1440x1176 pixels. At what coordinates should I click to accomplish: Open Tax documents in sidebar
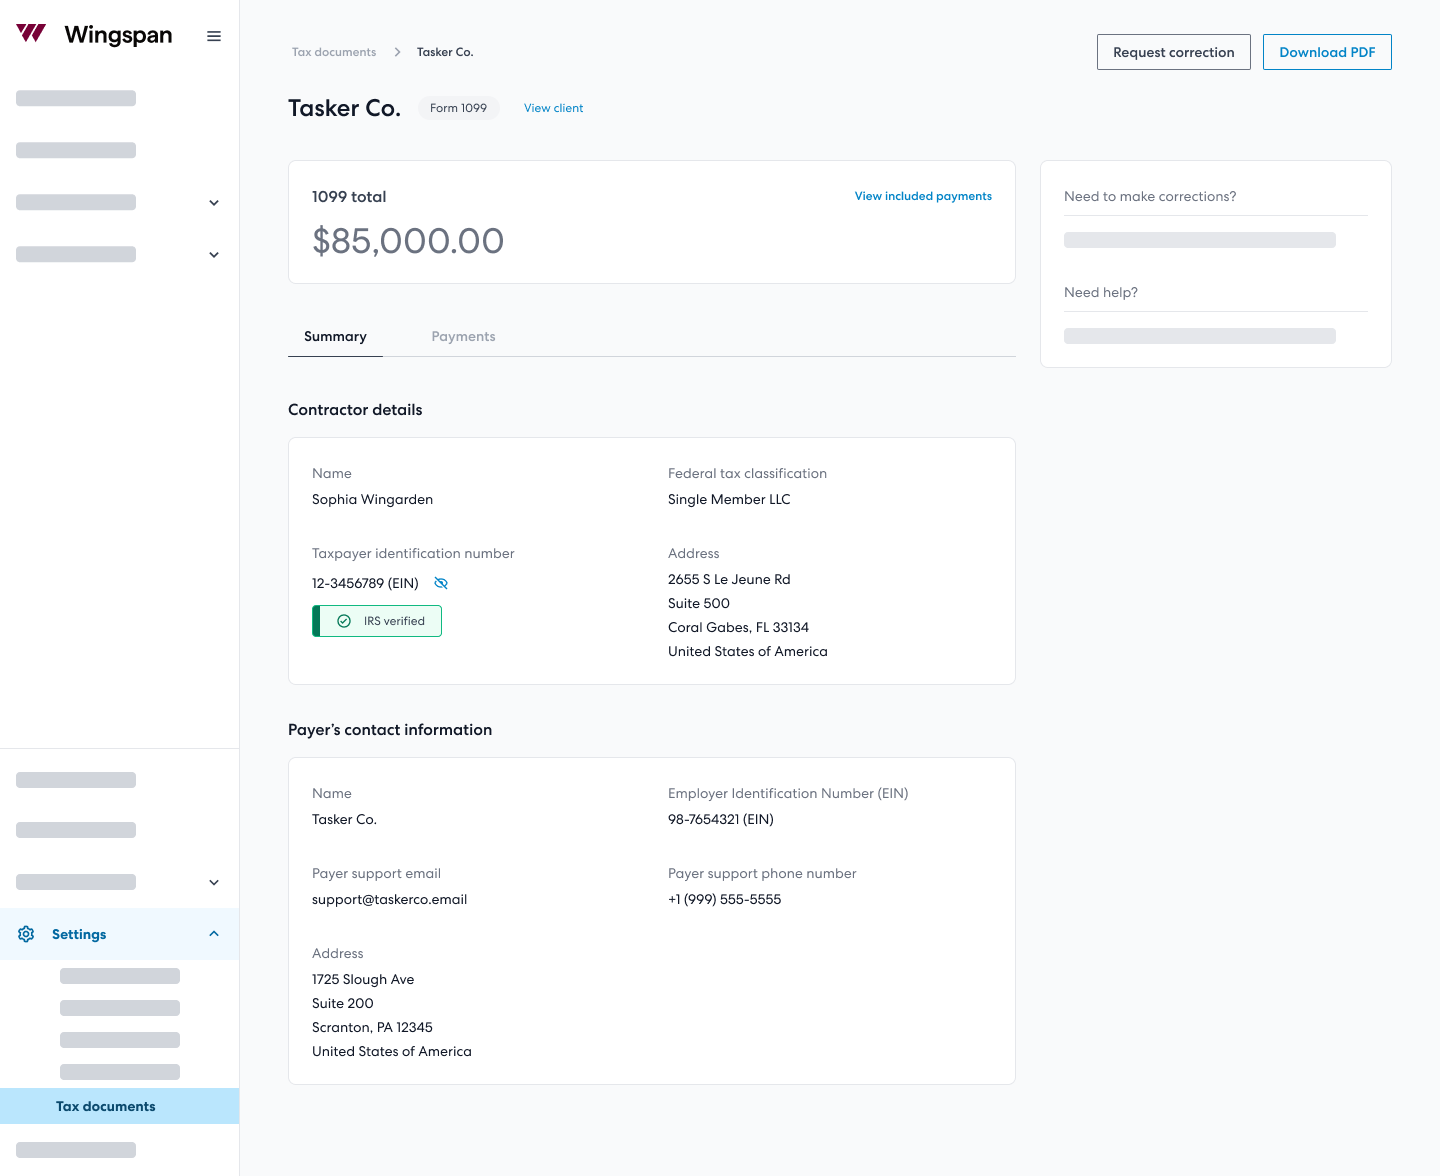(120, 1106)
